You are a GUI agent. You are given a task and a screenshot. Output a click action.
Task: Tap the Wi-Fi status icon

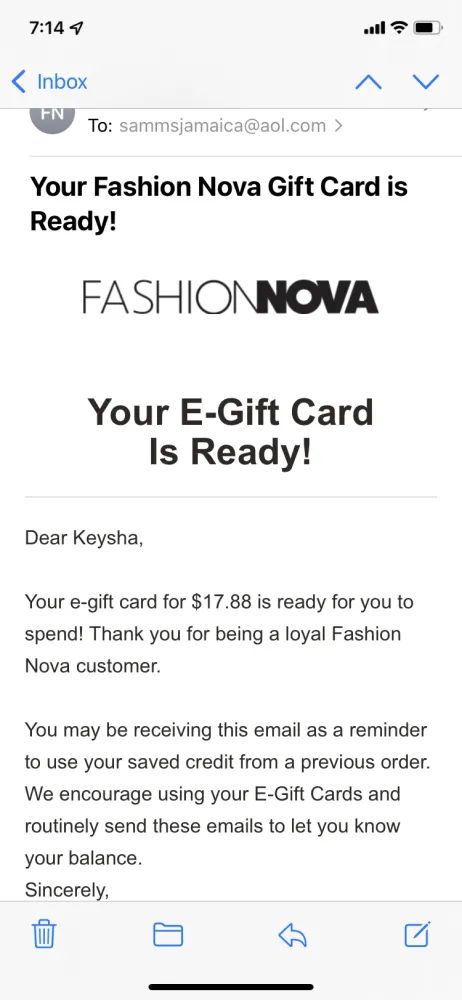tap(399, 27)
